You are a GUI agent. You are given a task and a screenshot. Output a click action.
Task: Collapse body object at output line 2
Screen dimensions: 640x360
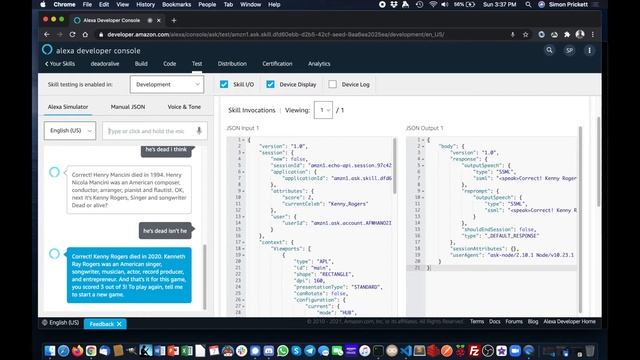pos(423,146)
